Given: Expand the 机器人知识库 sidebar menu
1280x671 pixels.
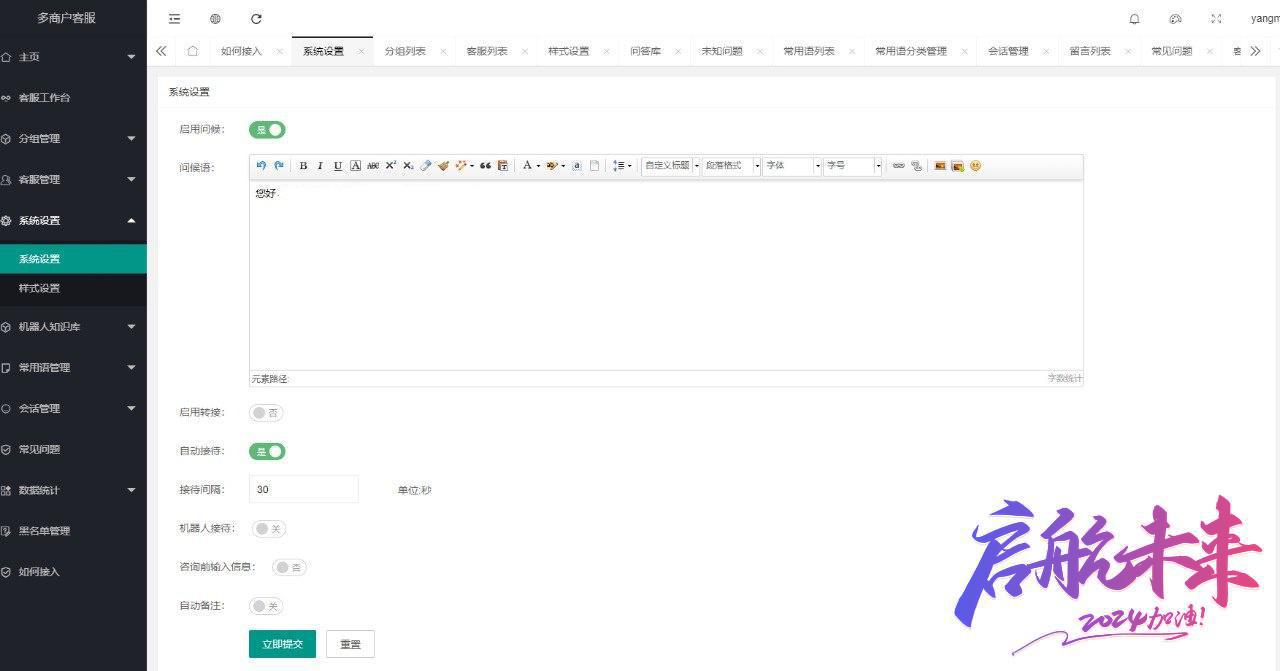Looking at the screenshot, I should (x=73, y=327).
